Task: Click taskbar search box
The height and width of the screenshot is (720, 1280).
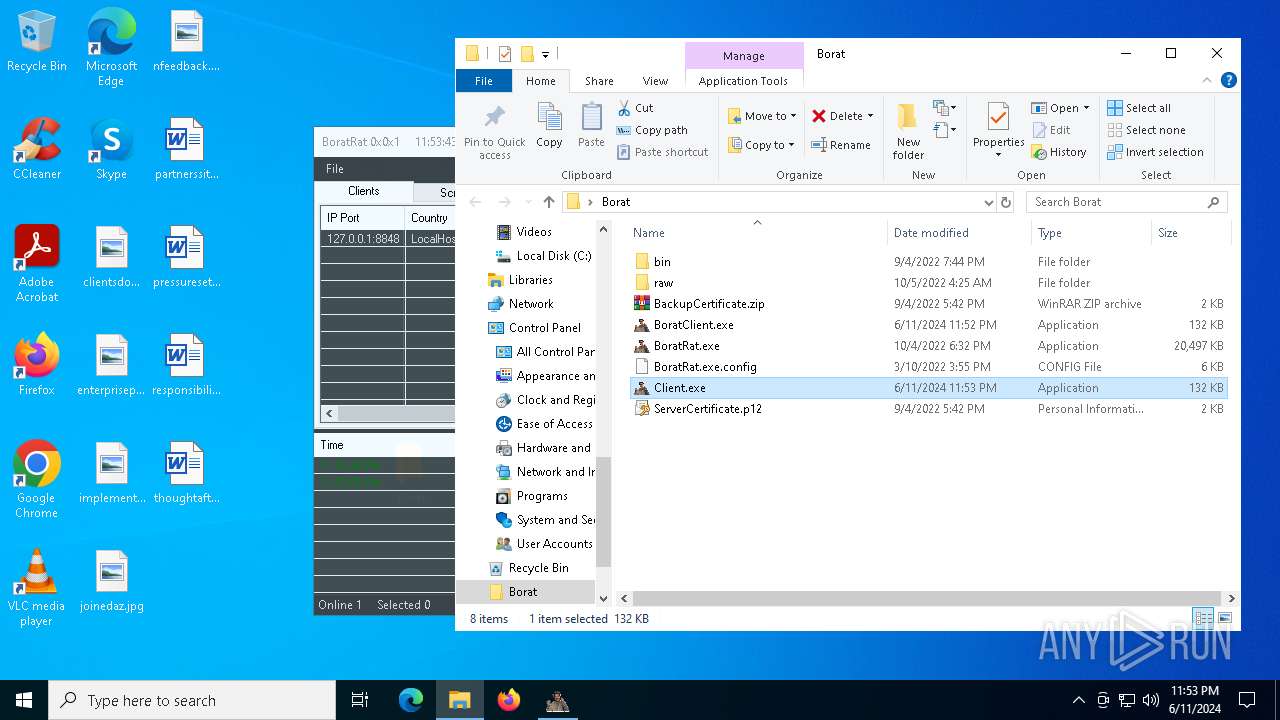Action: tap(192, 700)
